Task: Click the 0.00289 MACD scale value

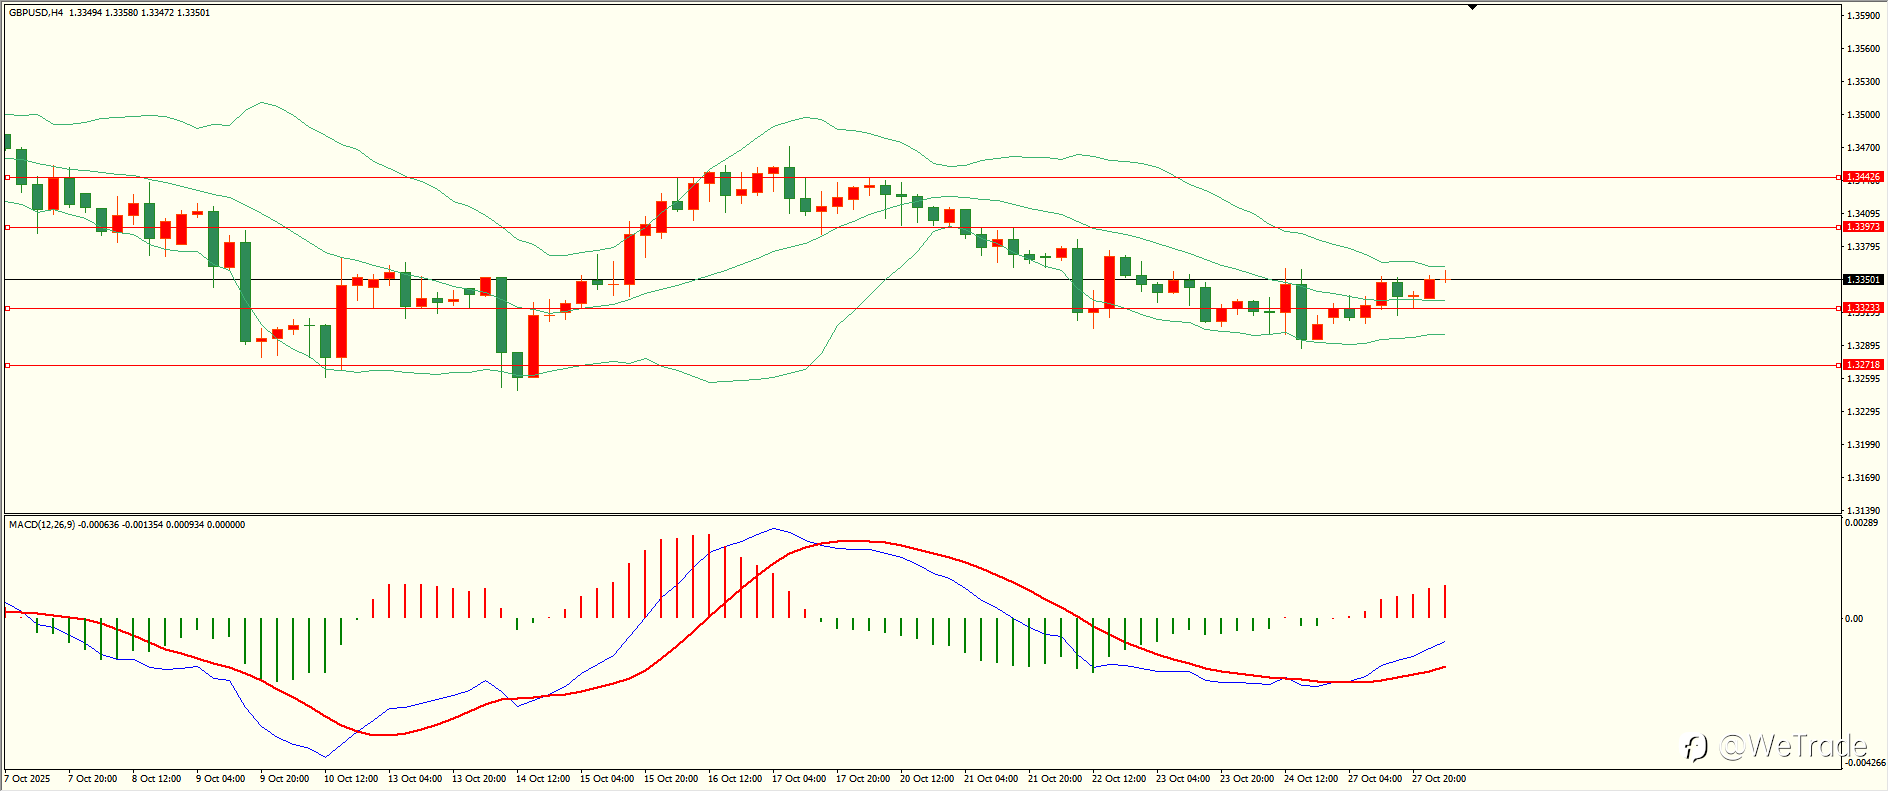Action: point(1861,523)
